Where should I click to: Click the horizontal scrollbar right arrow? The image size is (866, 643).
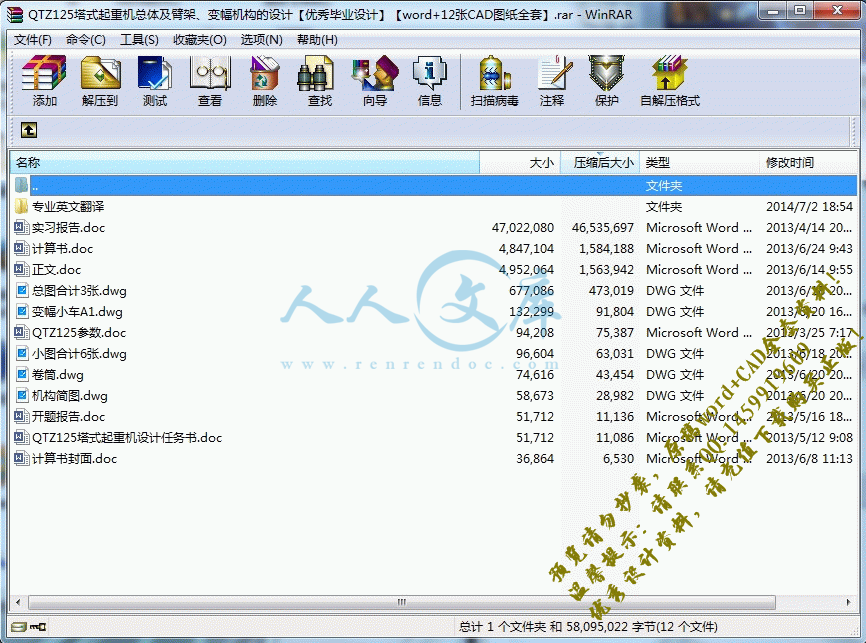click(x=849, y=602)
